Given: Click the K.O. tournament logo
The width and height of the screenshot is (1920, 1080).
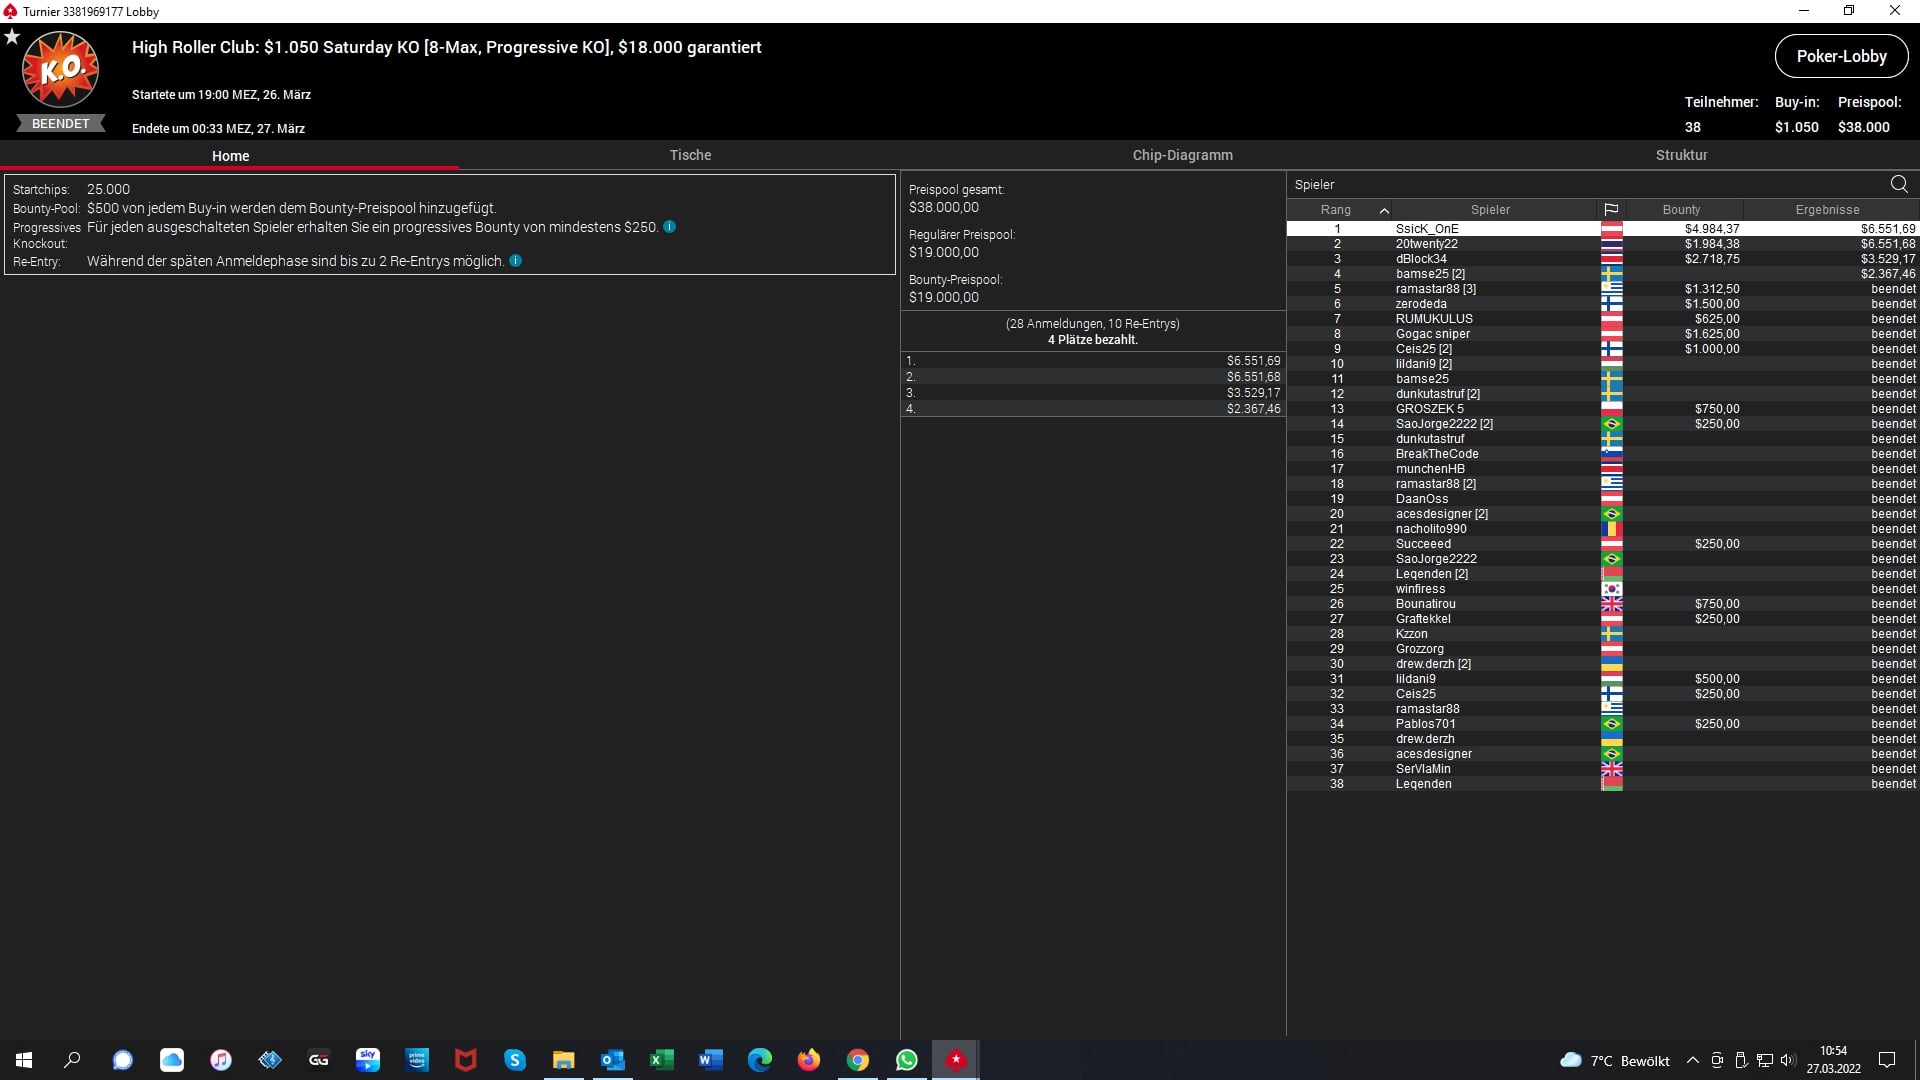Looking at the screenshot, I should pos(60,70).
